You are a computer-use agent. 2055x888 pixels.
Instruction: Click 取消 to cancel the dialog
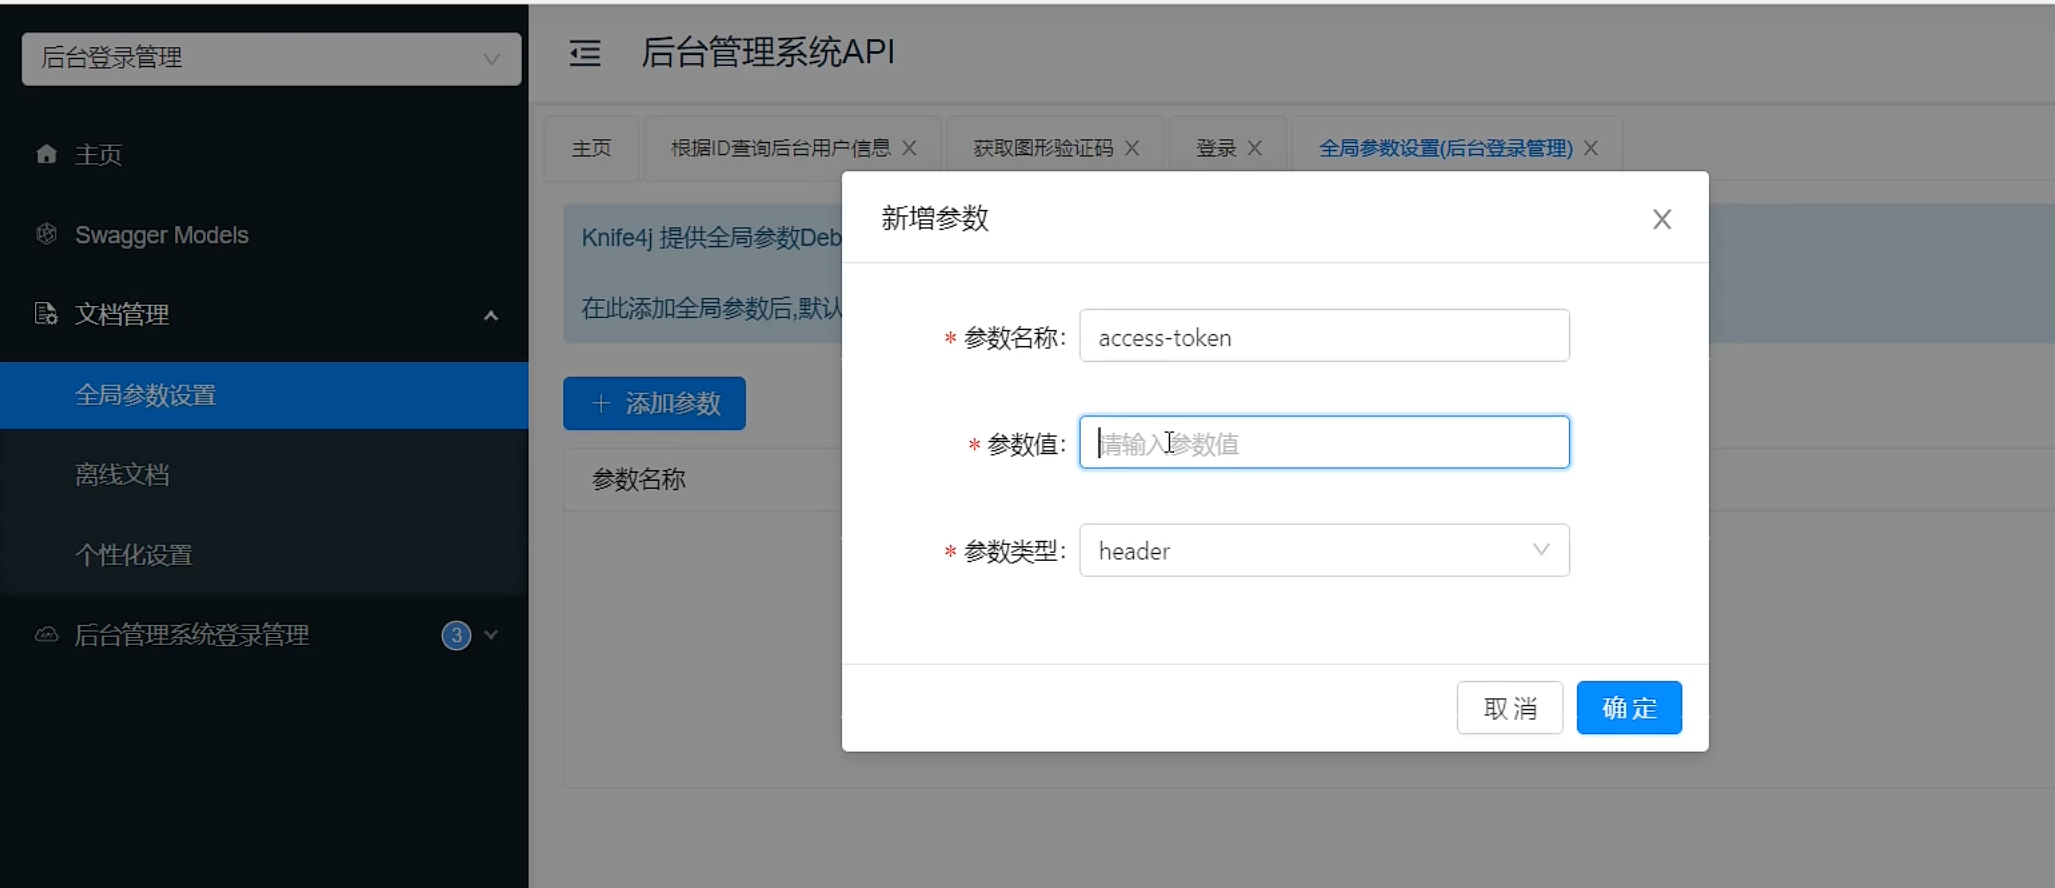pos(1509,708)
